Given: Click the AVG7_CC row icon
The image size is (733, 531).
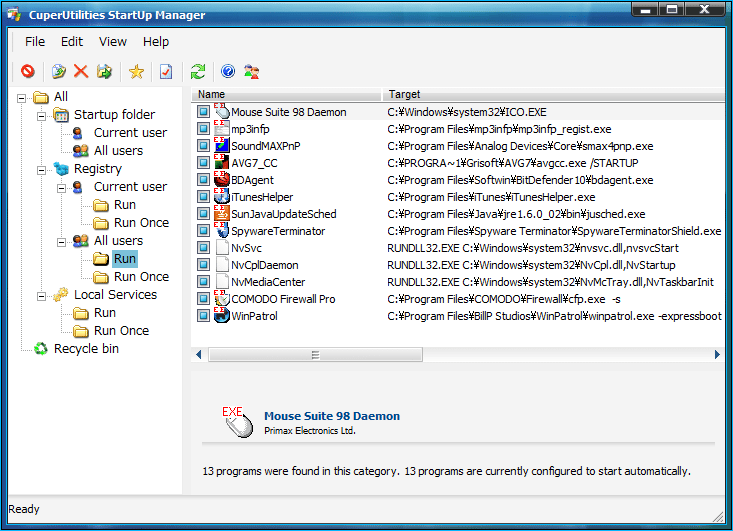Looking at the screenshot, I should click(x=222, y=162).
